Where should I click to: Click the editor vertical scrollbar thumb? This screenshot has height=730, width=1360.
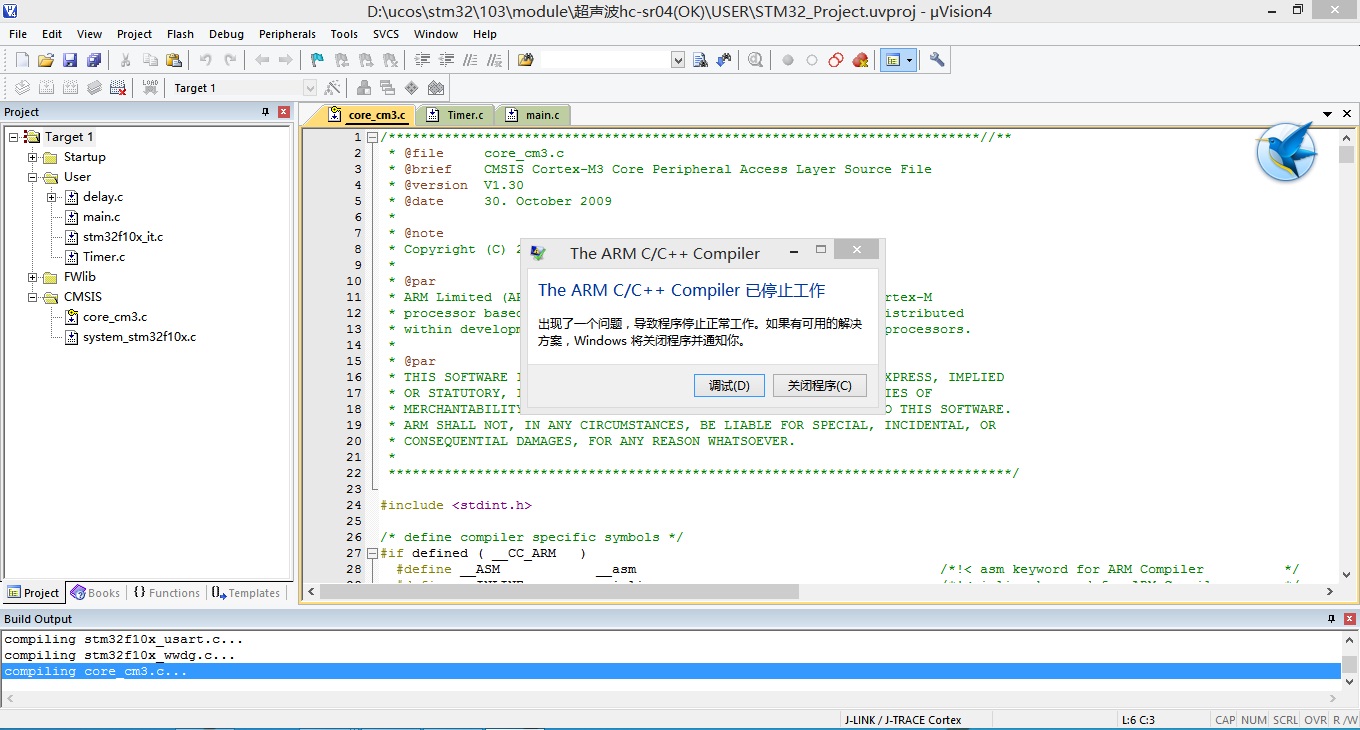point(1347,155)
